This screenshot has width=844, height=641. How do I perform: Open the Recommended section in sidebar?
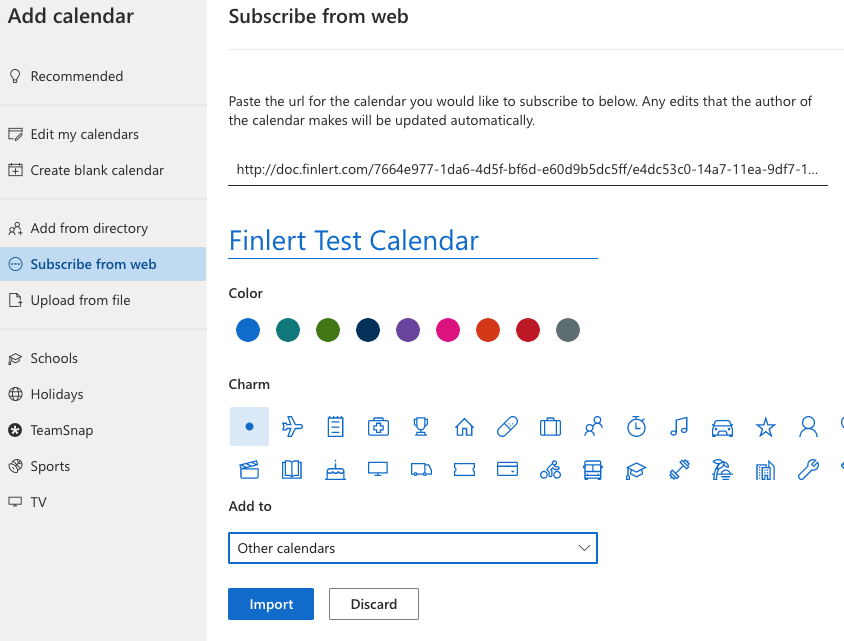point(77,76)
